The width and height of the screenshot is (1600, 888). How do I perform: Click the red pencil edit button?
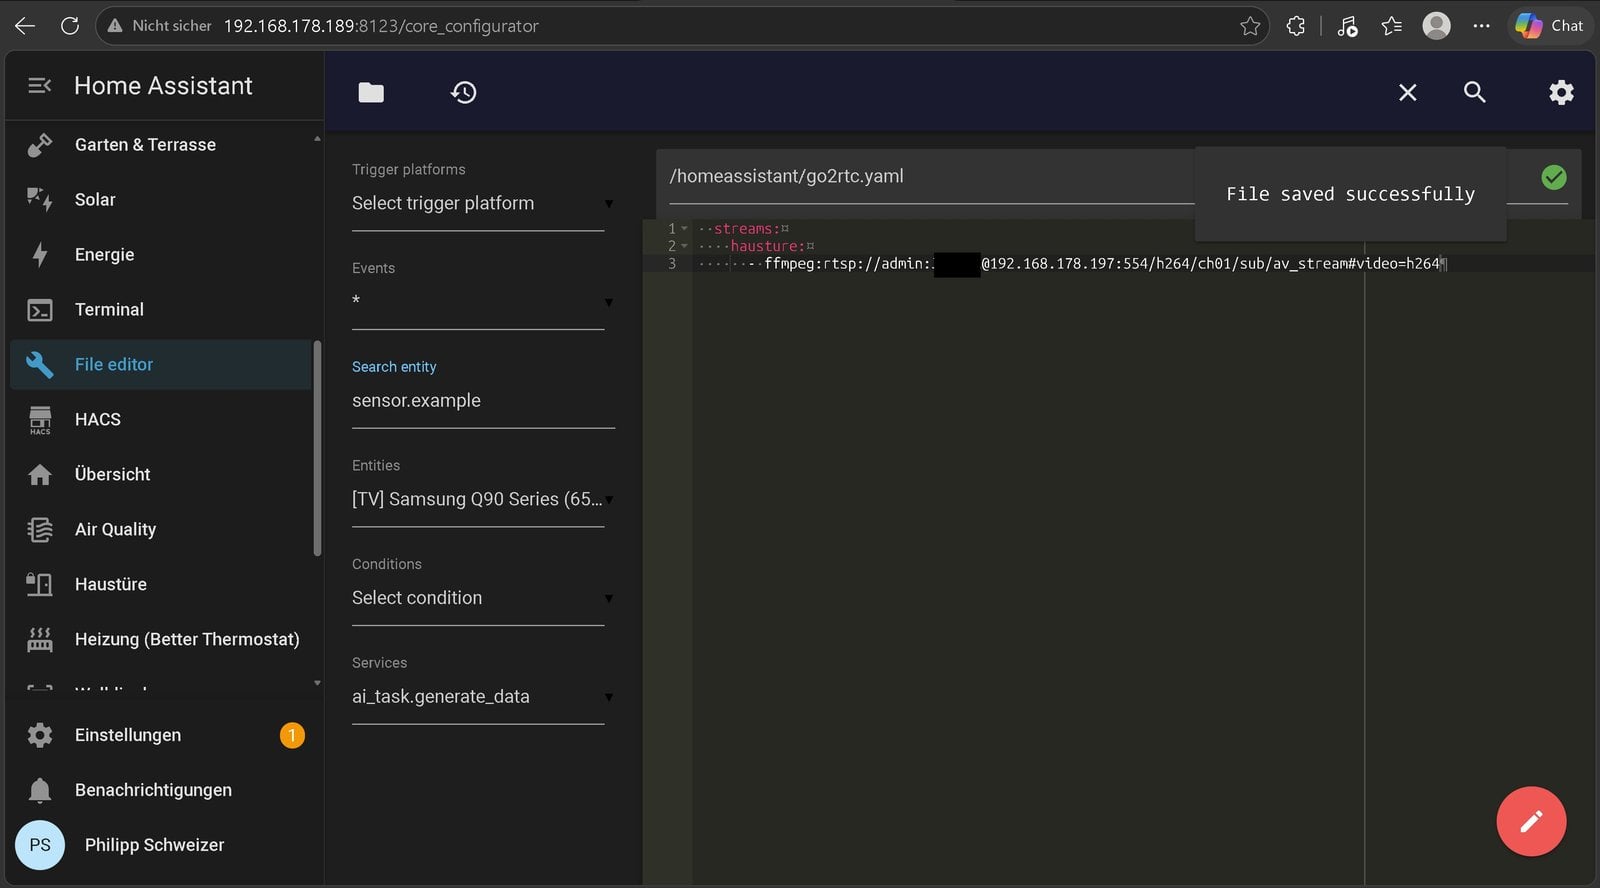[1531, 822]
